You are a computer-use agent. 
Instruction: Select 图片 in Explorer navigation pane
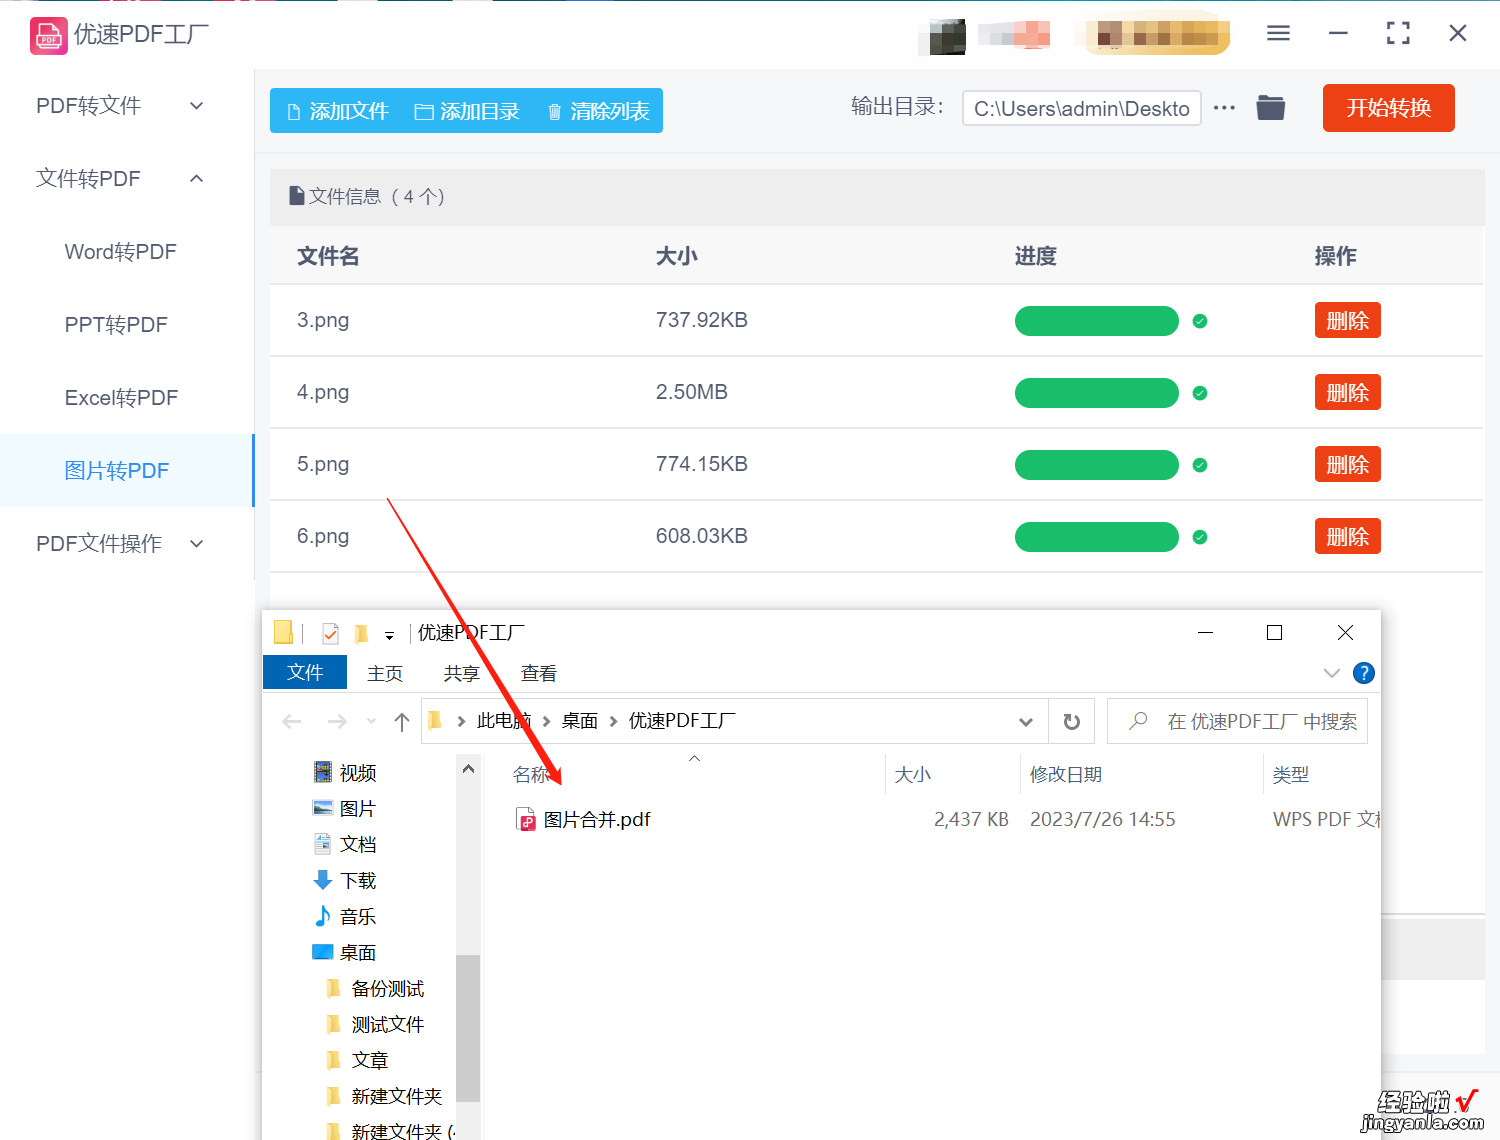coord(345,809)
